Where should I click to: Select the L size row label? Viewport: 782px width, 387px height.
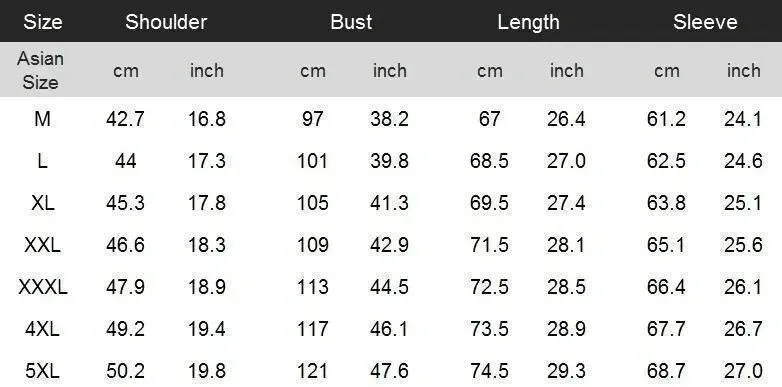(x=42, y=161)
